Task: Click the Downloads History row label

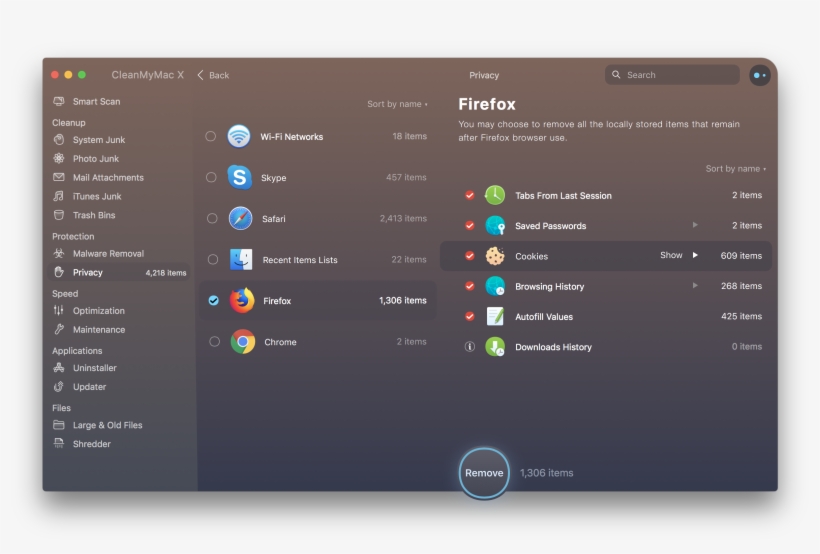Action: [553, 347]
